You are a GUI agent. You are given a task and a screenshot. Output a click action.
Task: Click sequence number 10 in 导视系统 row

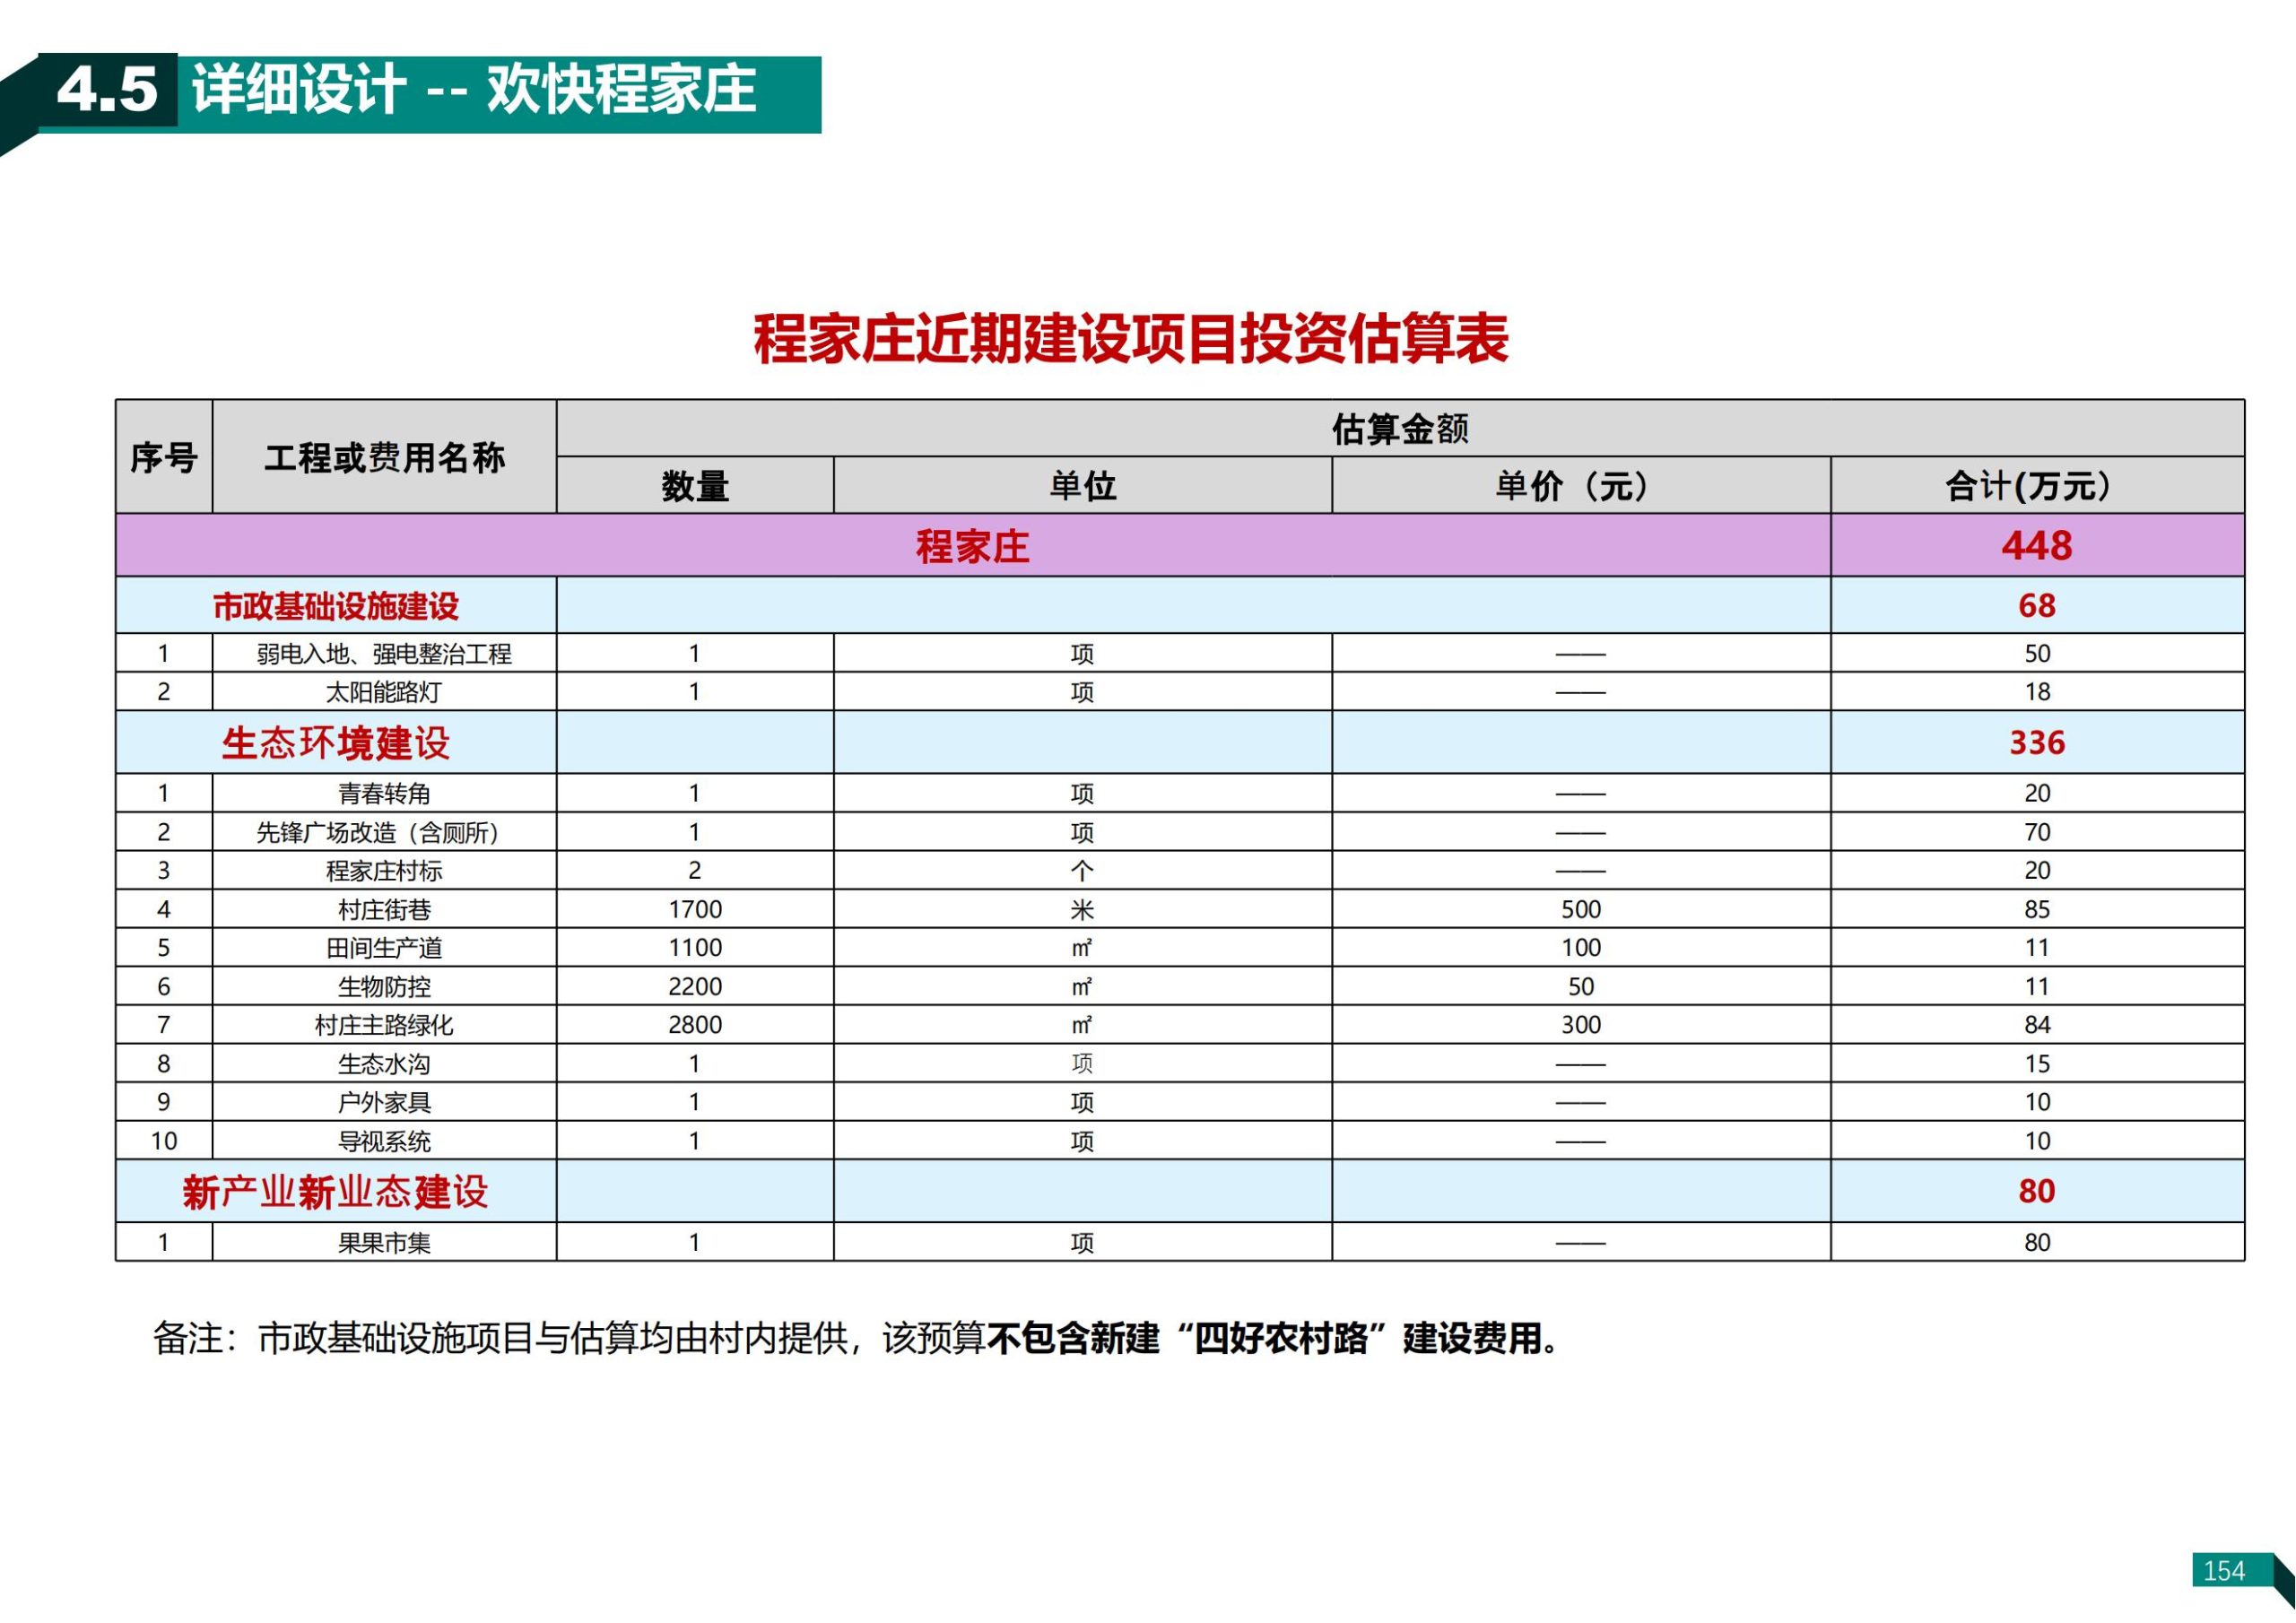[164, 1142]
